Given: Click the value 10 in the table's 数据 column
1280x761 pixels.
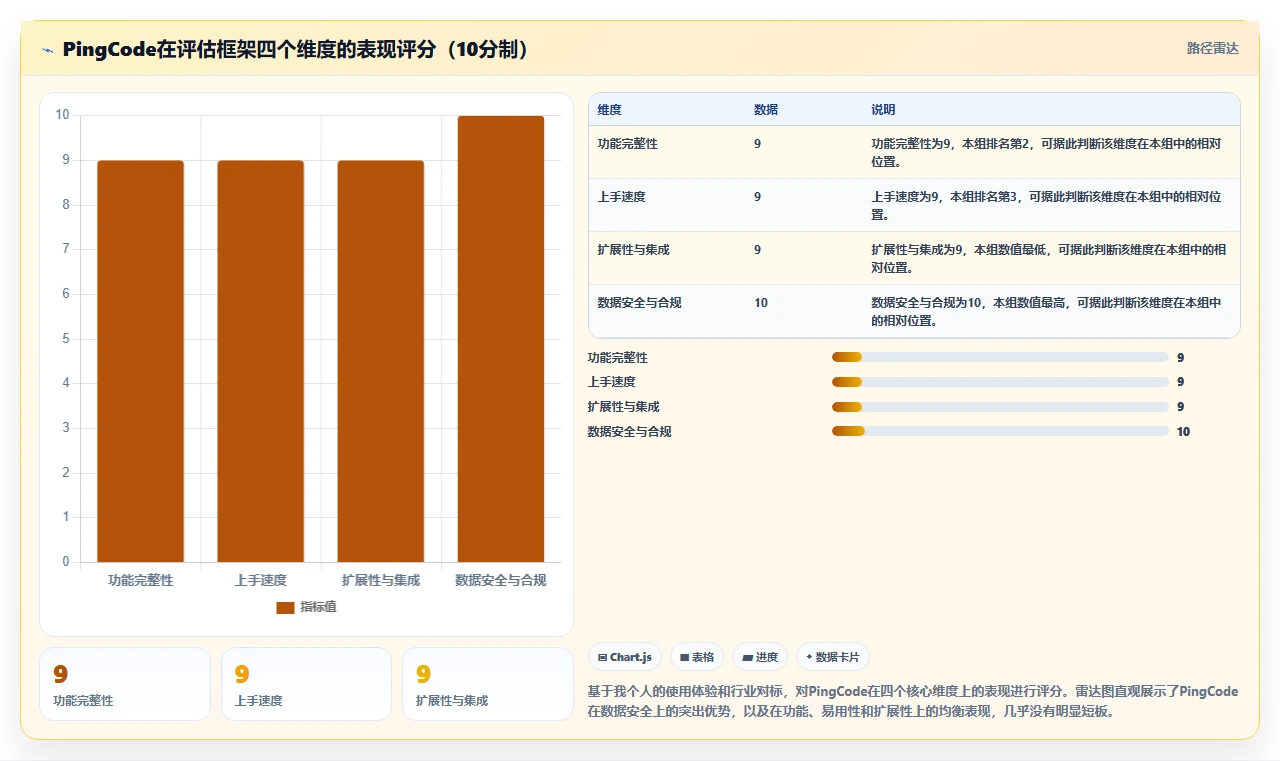Looking at the screenshot, I should pyautogui.click(x=761, y=303).
